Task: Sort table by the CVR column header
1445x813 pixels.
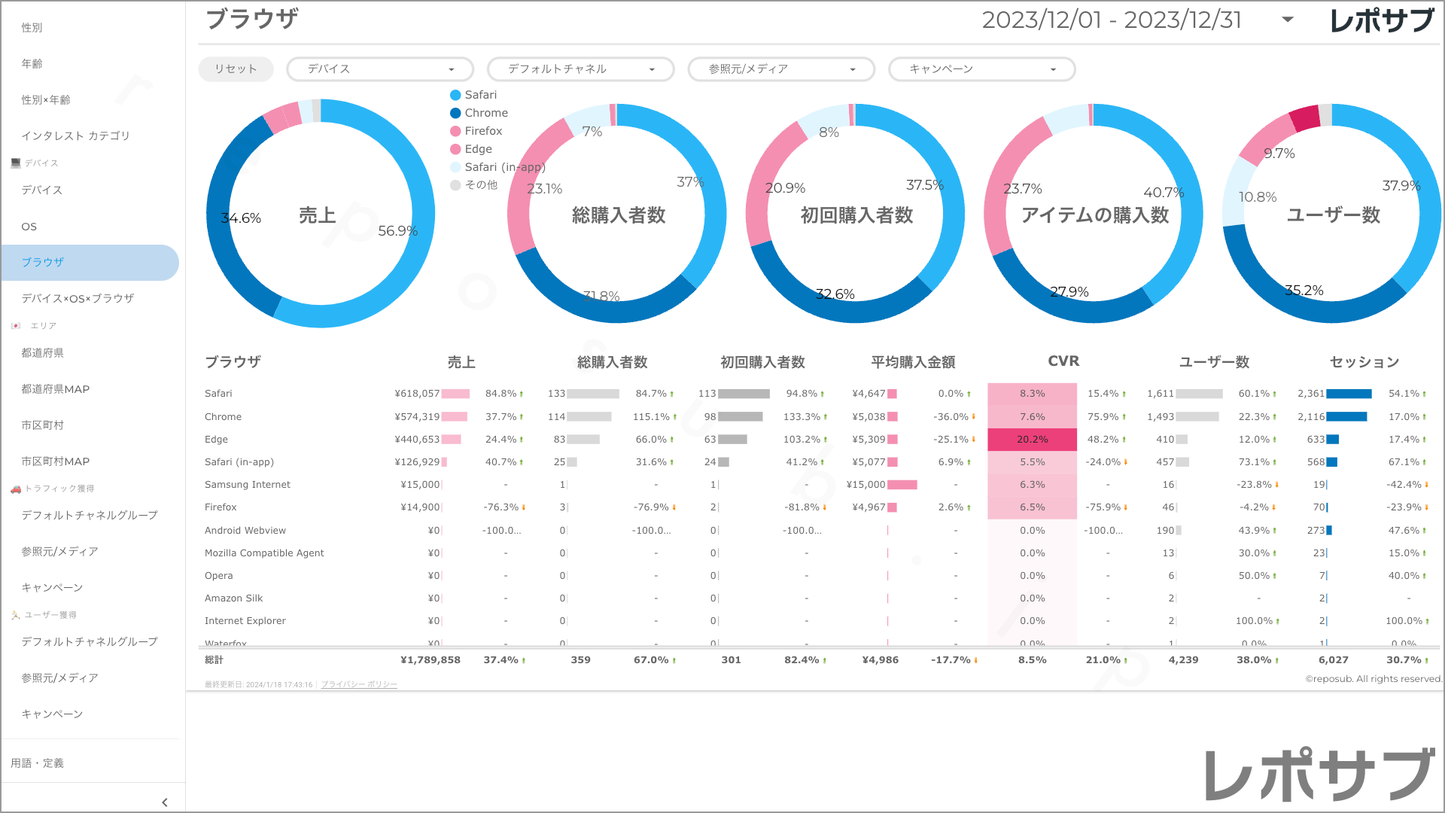Action: pyautogui.click(x=1063, y=361)
